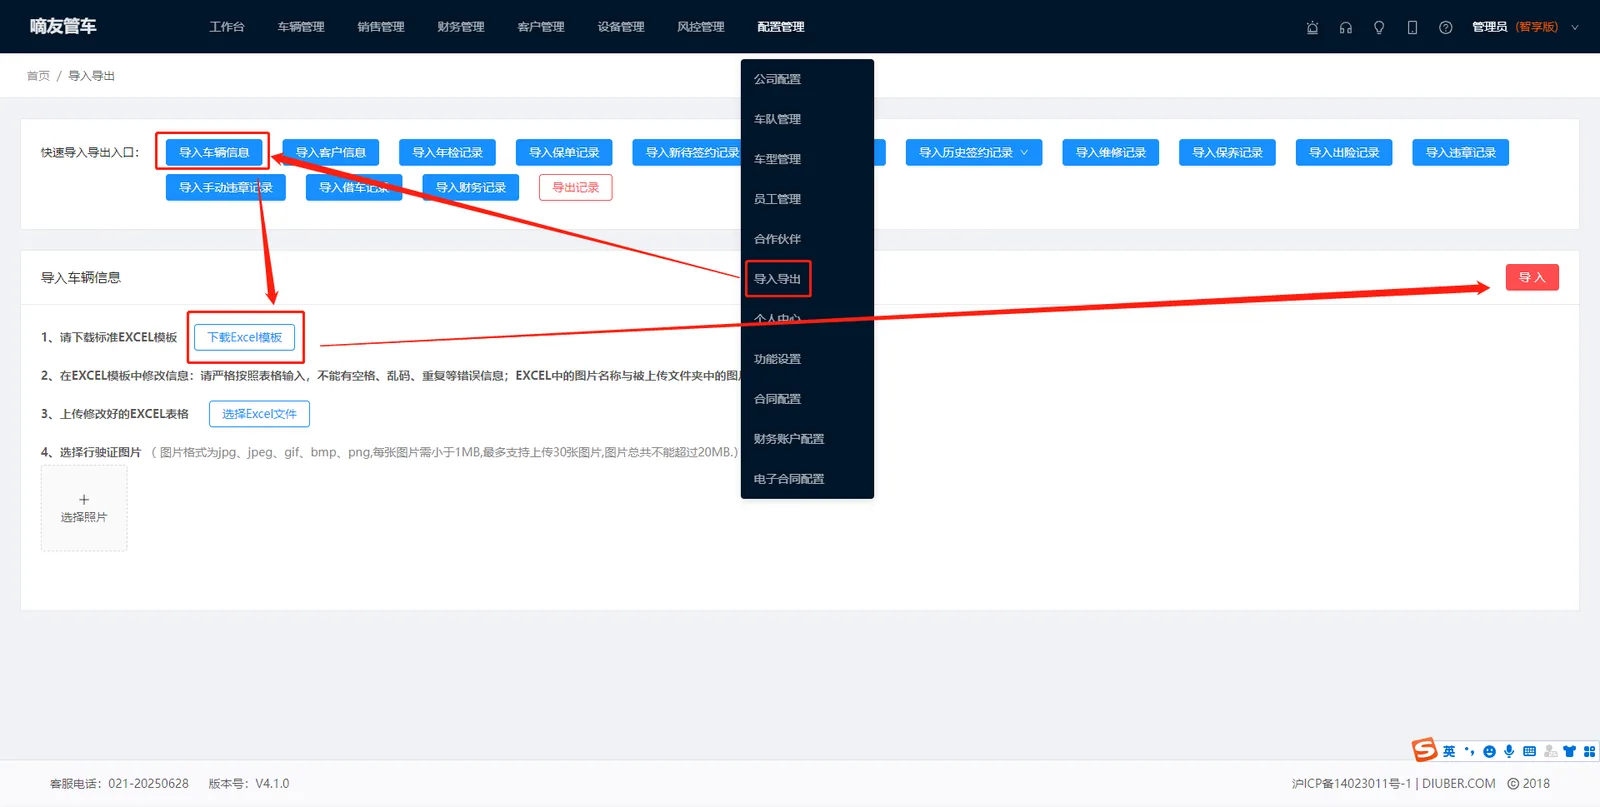Click the Sogou input method logo
Viewport: 1600px width, 807px height.
click(1424, 750)
